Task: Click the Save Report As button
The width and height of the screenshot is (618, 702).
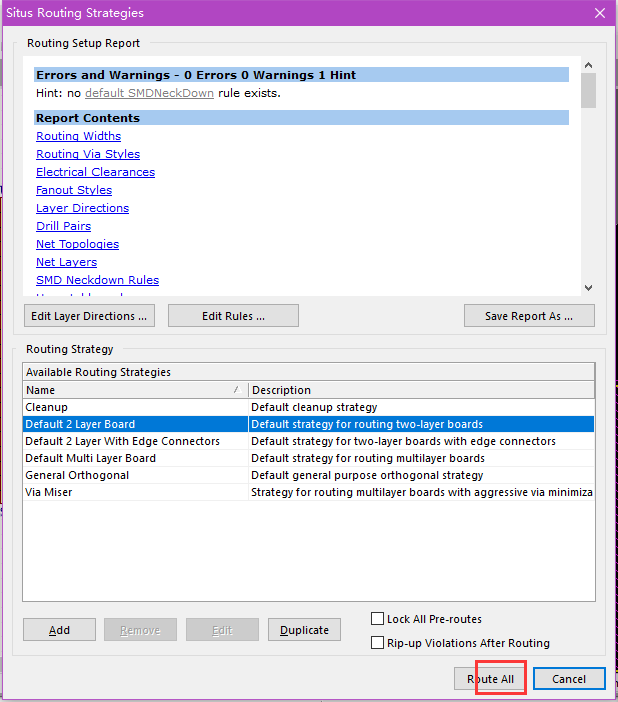Action: pyautogui.click(x=529, y=316)
